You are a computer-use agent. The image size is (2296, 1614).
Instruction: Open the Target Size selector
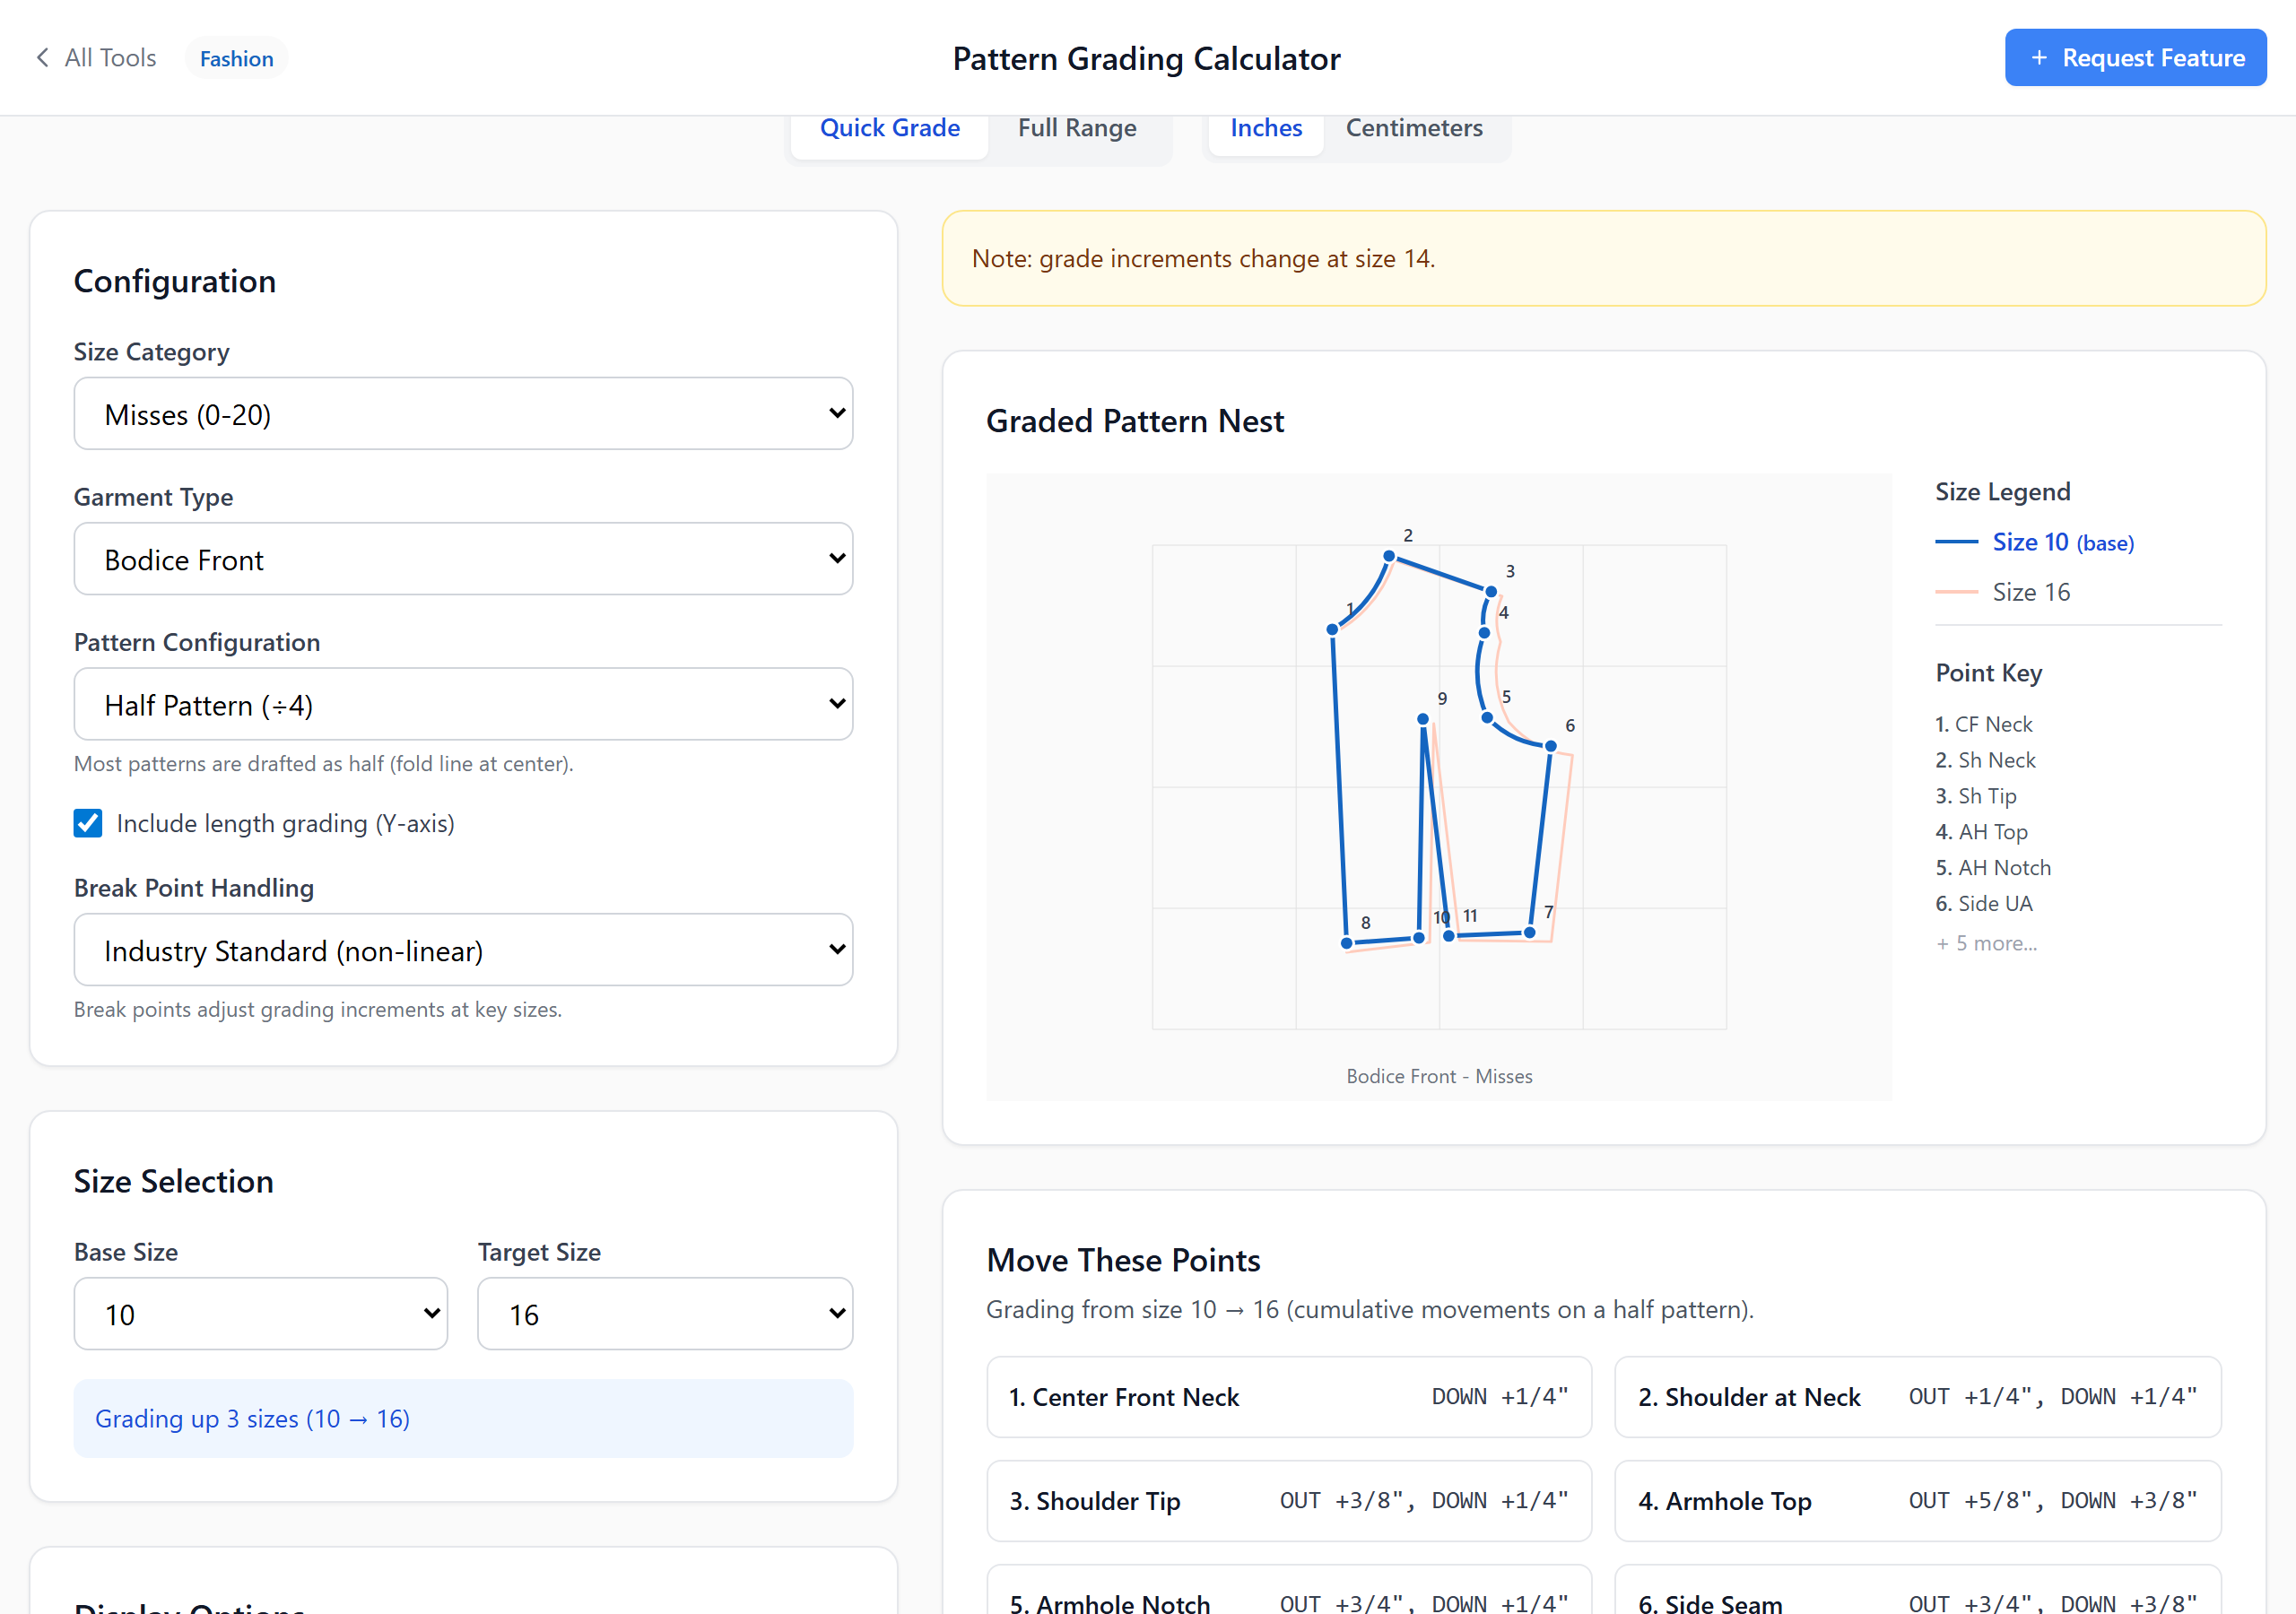coord(665,1314)
